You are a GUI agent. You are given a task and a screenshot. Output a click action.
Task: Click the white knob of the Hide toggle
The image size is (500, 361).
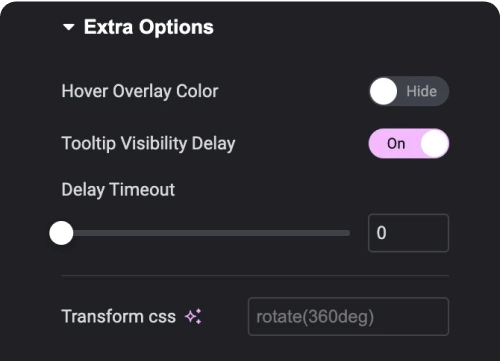383,91
